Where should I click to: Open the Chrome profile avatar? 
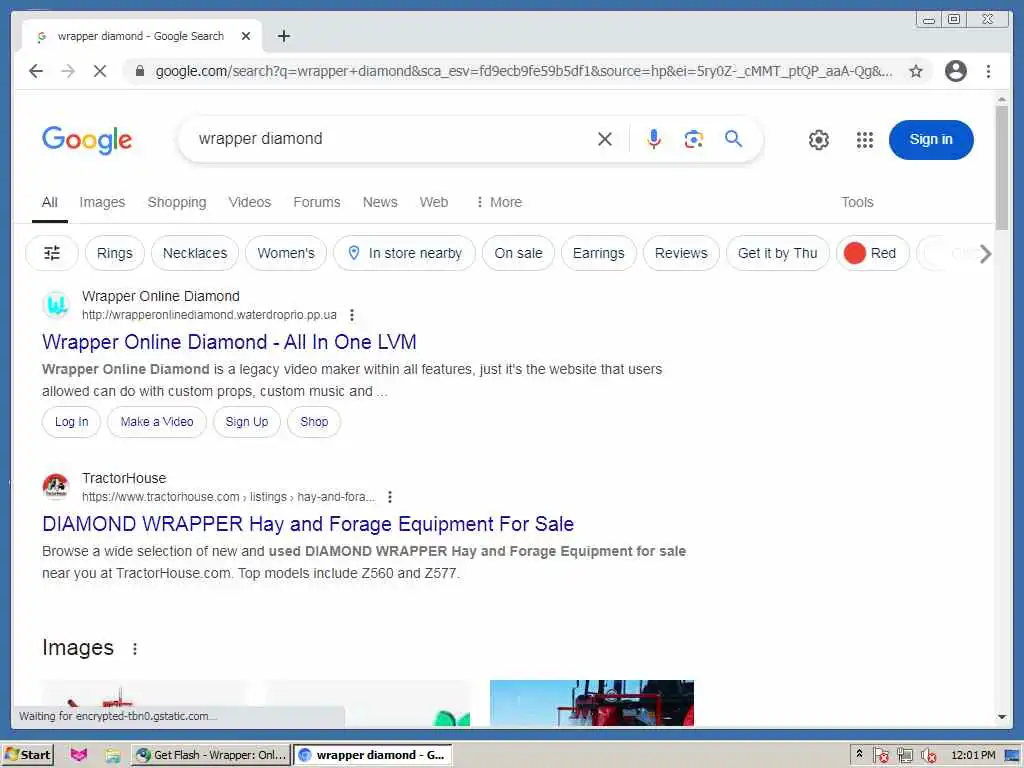tap(955, 71)
